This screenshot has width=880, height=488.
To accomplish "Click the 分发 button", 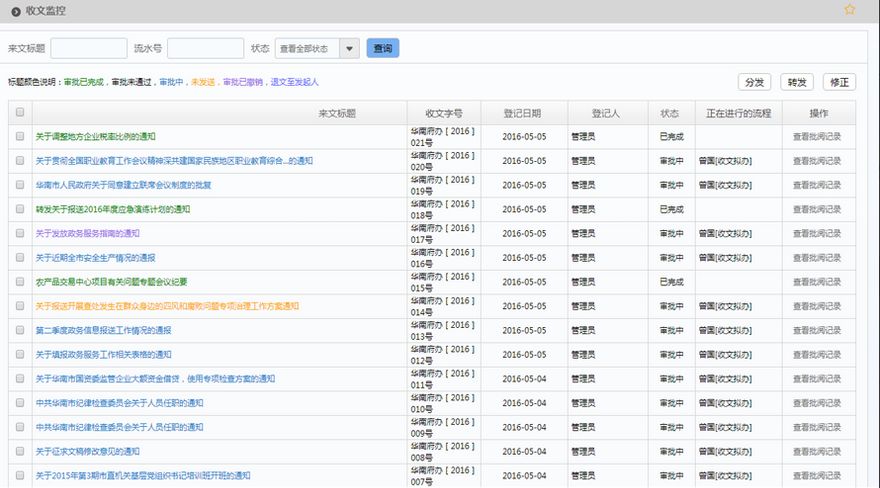I will click(x=755, y=82).
